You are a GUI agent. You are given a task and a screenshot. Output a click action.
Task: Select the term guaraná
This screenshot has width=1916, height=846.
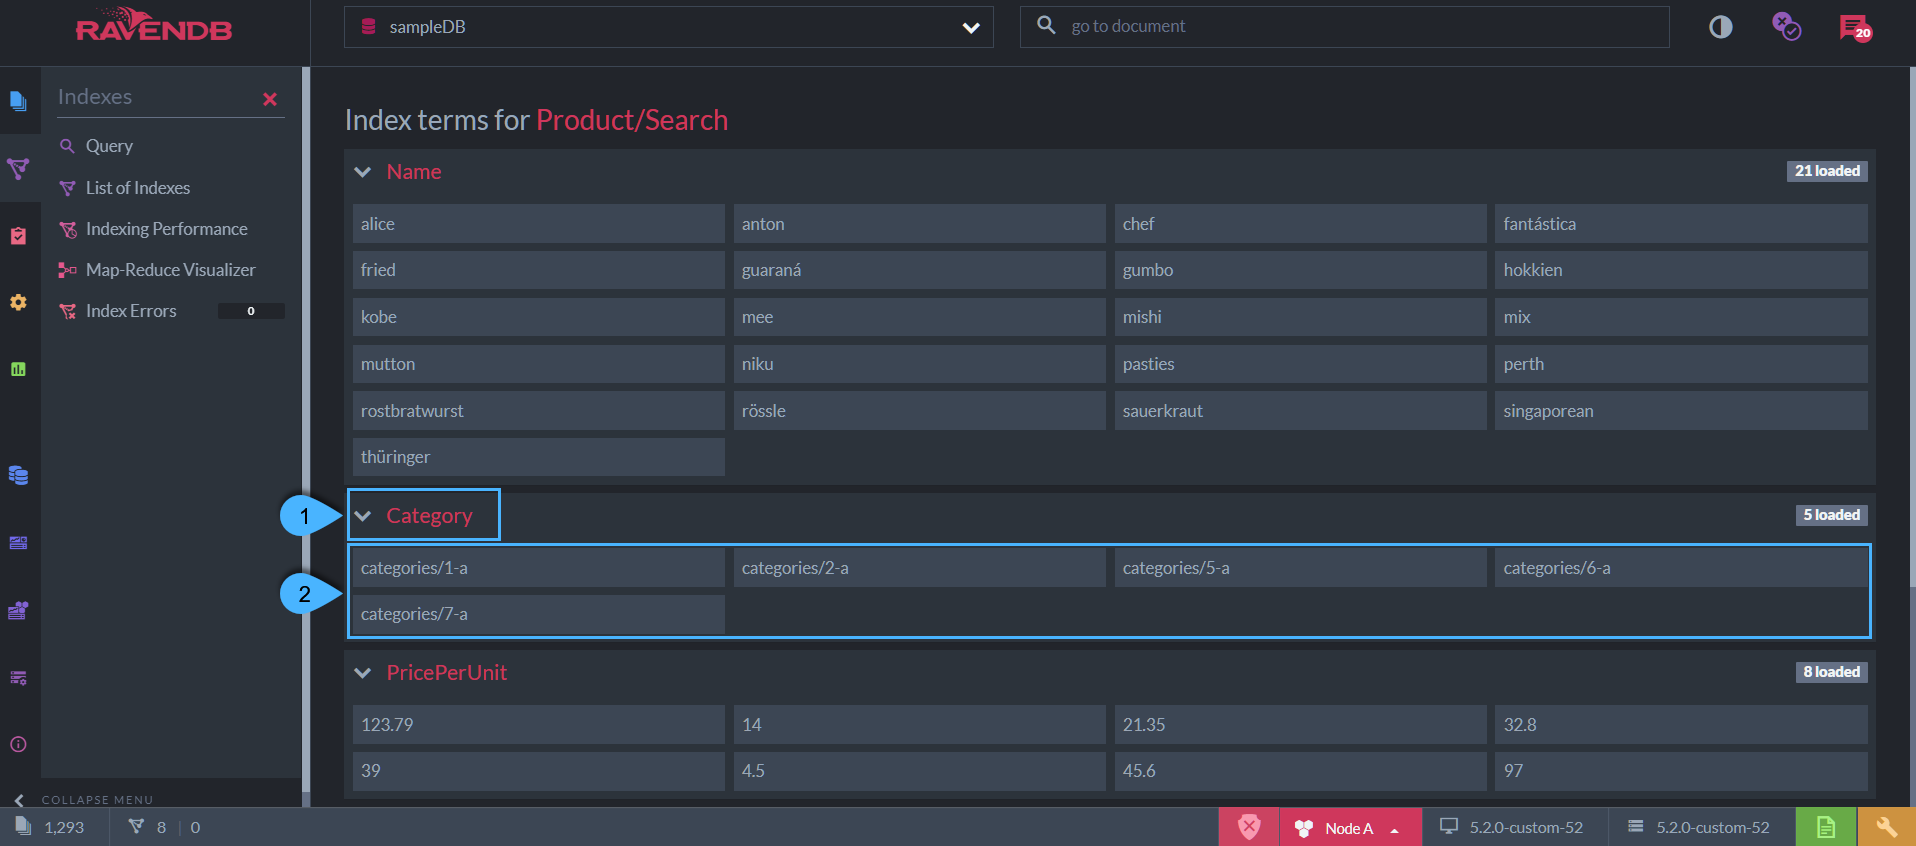(x=920, y=270)
